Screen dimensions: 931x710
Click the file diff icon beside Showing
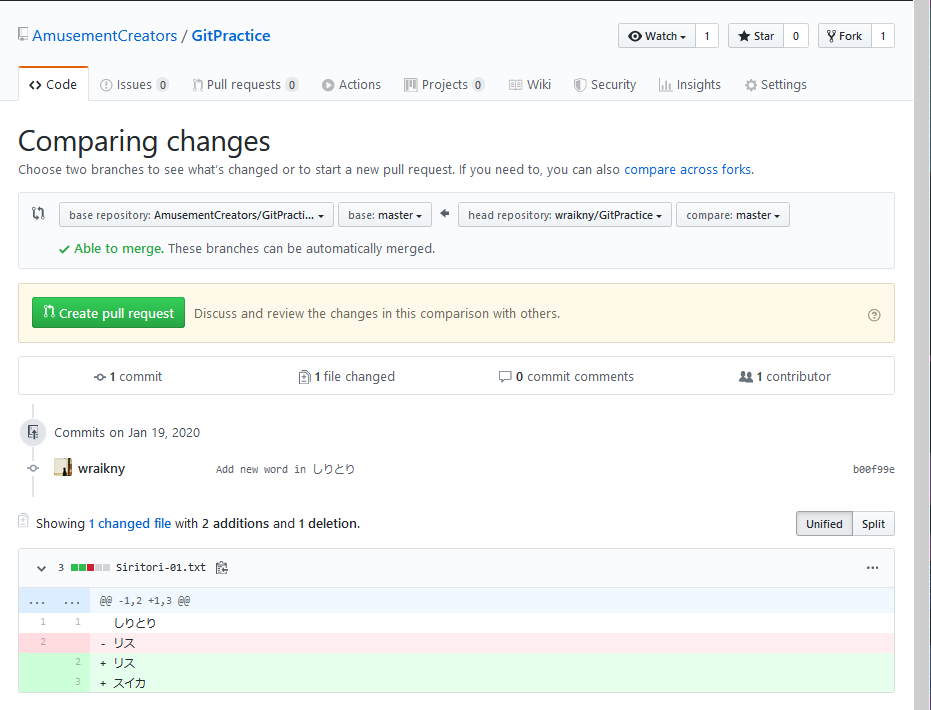[23, 521]
